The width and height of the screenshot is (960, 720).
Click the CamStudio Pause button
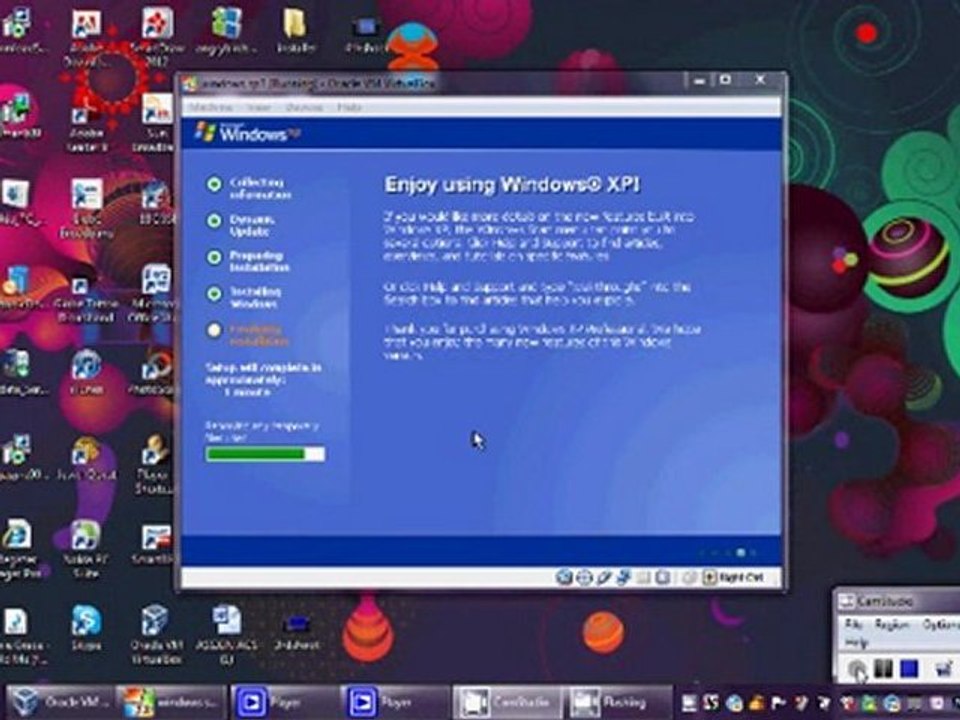(882, 668)
